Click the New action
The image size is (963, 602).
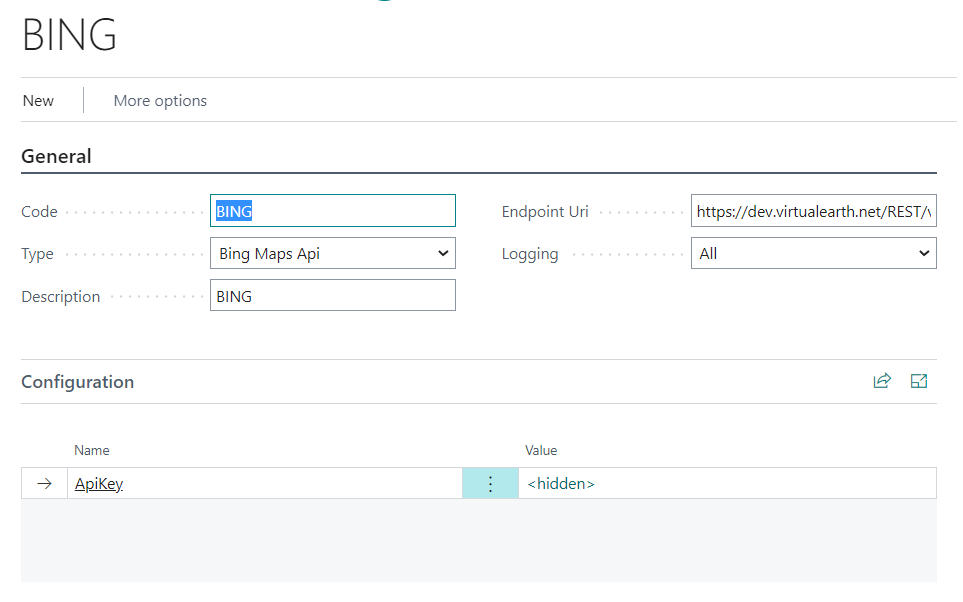point(38,101)
